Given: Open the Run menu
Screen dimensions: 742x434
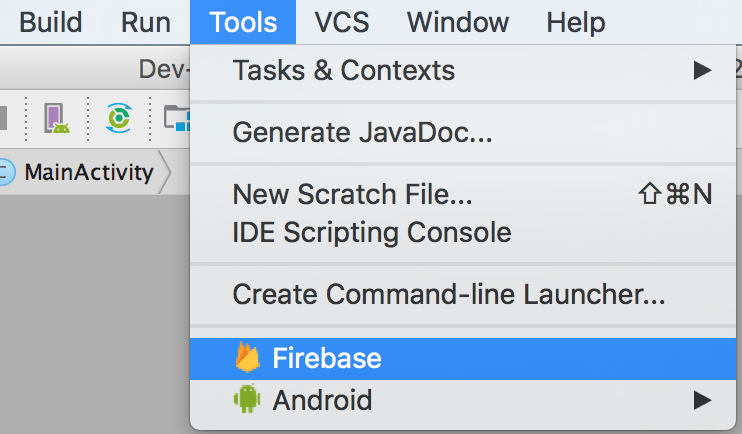Looking at the screenshot, I should click(146, 22).
